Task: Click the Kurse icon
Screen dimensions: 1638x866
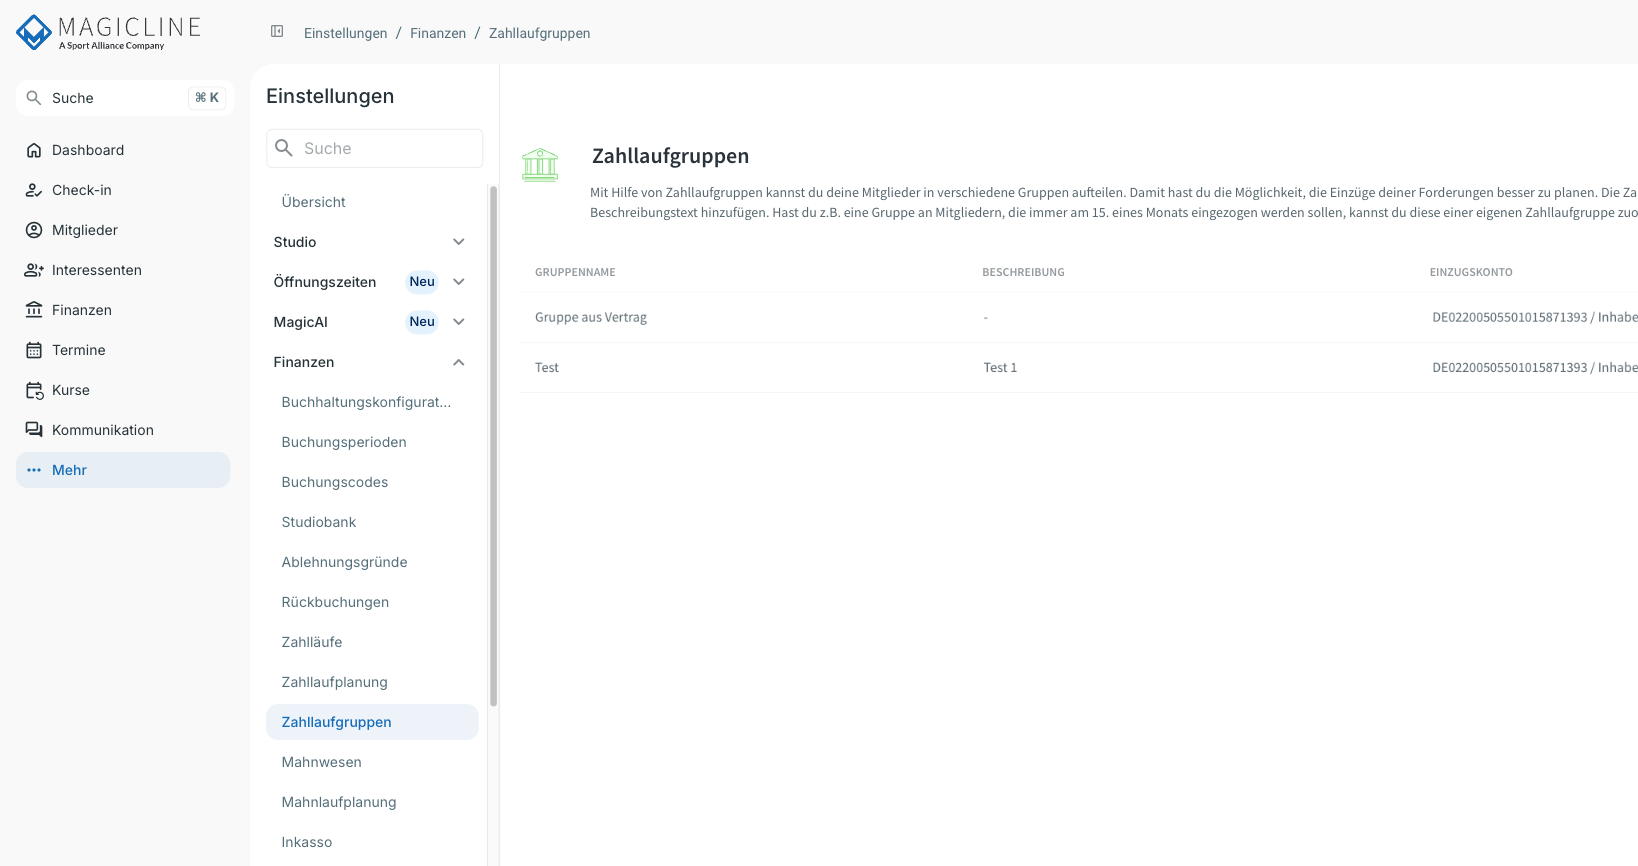Action: pyautogui.click(x=34, y=390)
